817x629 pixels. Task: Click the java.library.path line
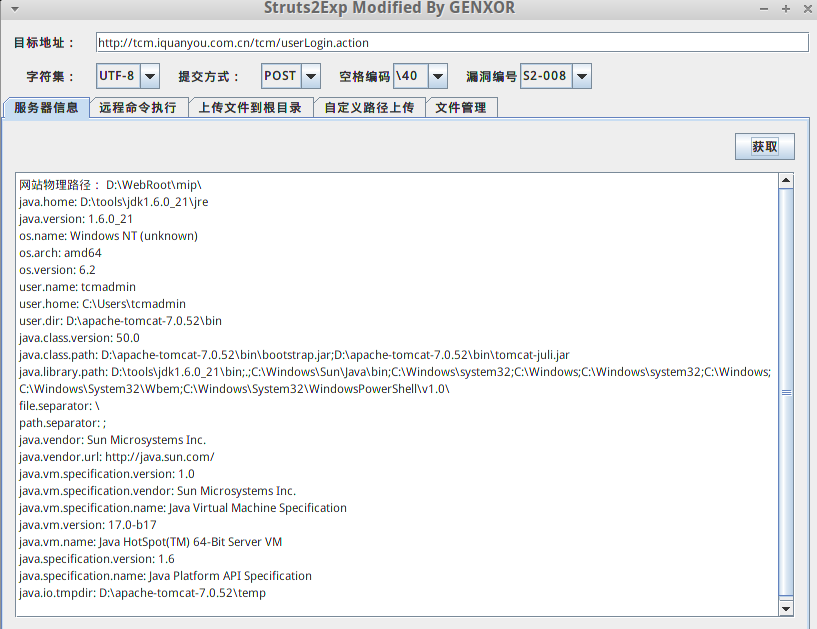click(395, 372)
